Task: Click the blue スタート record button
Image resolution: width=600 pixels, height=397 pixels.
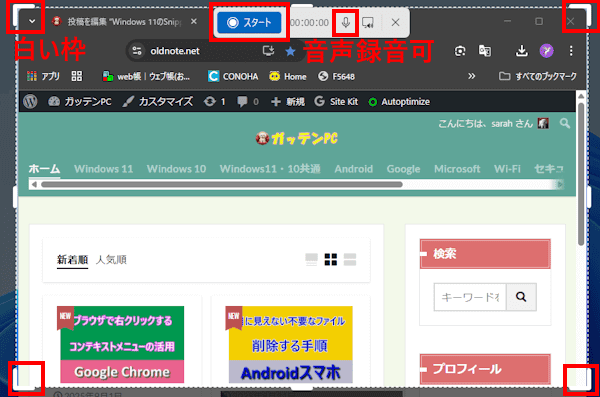Action: click(249, 23)
